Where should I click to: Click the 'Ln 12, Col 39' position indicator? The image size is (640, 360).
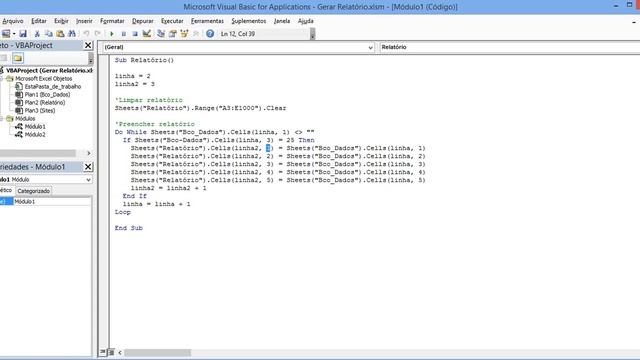click(x=238, y=34)
